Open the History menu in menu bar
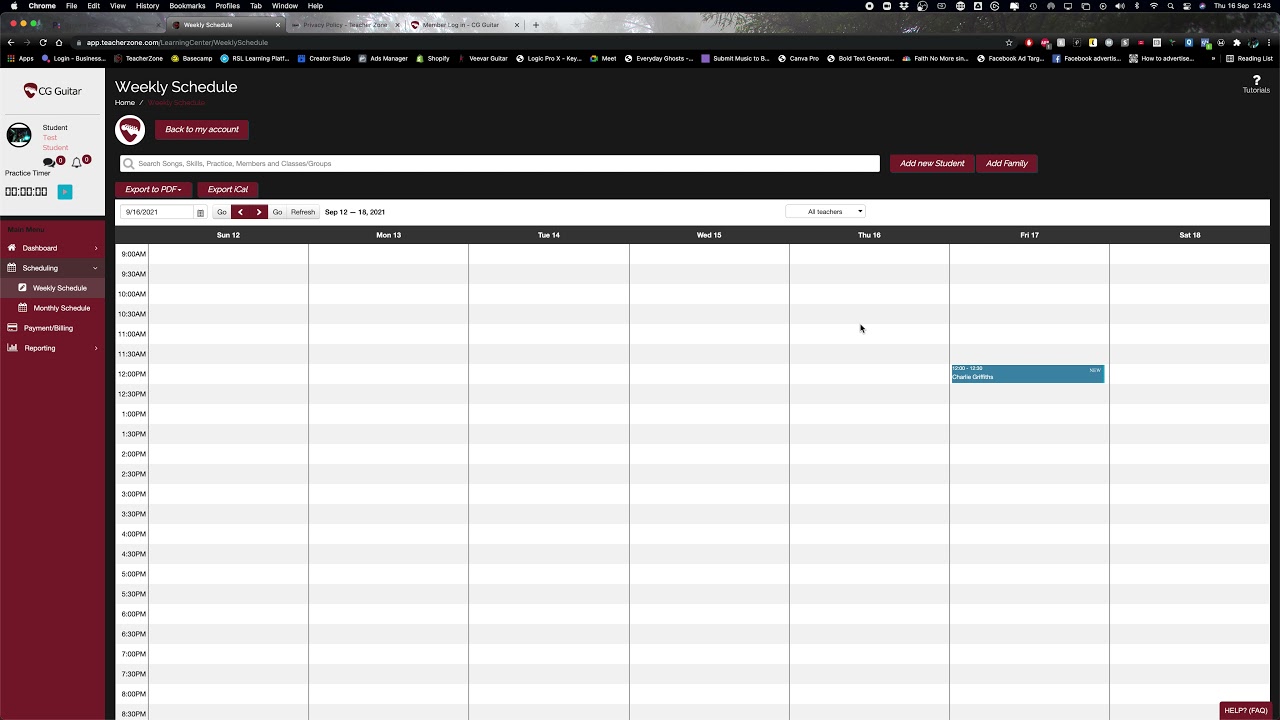The width and height of the screenshot is (1280, 720). (x=147, y=6)
